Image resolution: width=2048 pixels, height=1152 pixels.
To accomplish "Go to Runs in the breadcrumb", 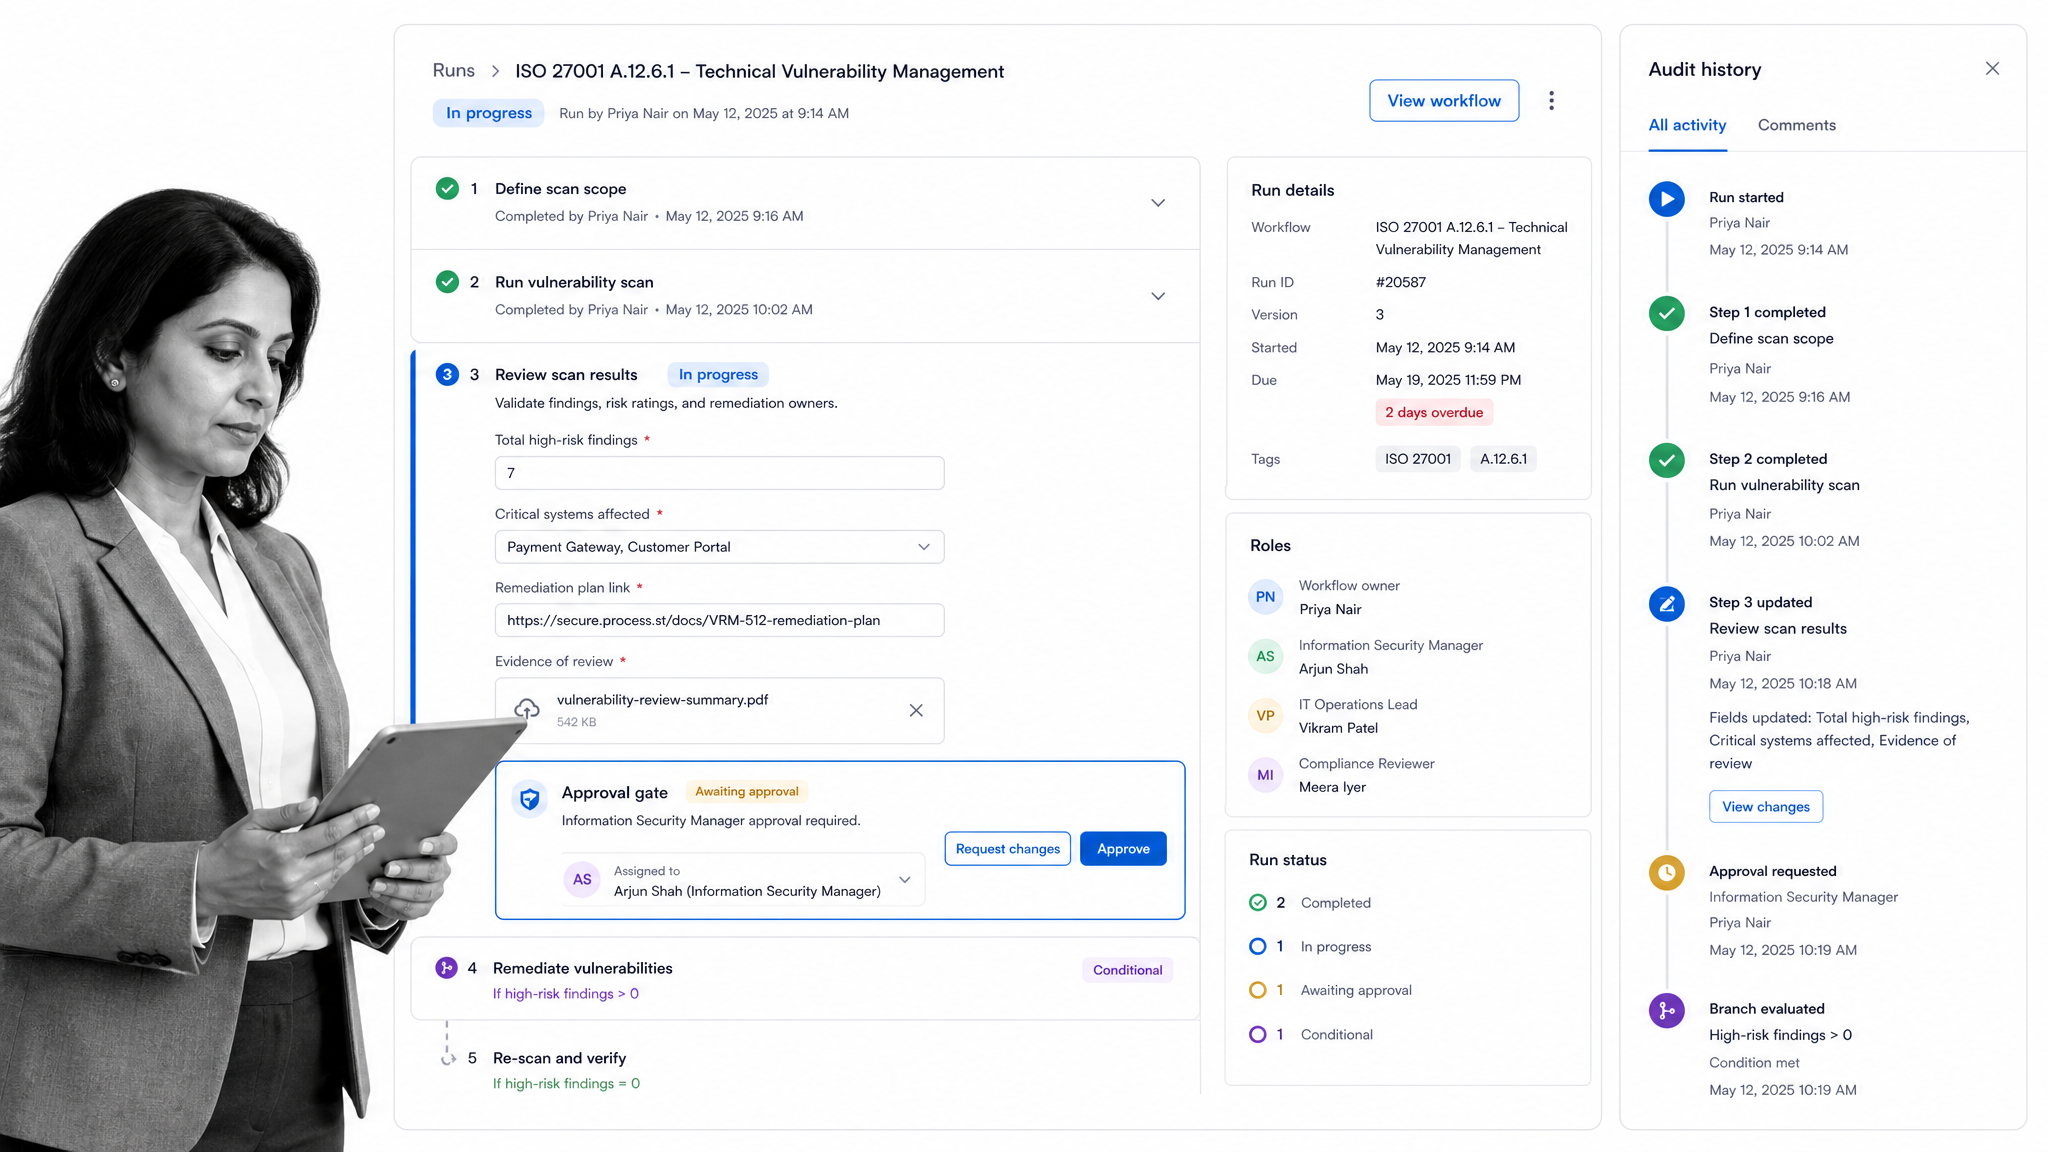I will 453,71.
